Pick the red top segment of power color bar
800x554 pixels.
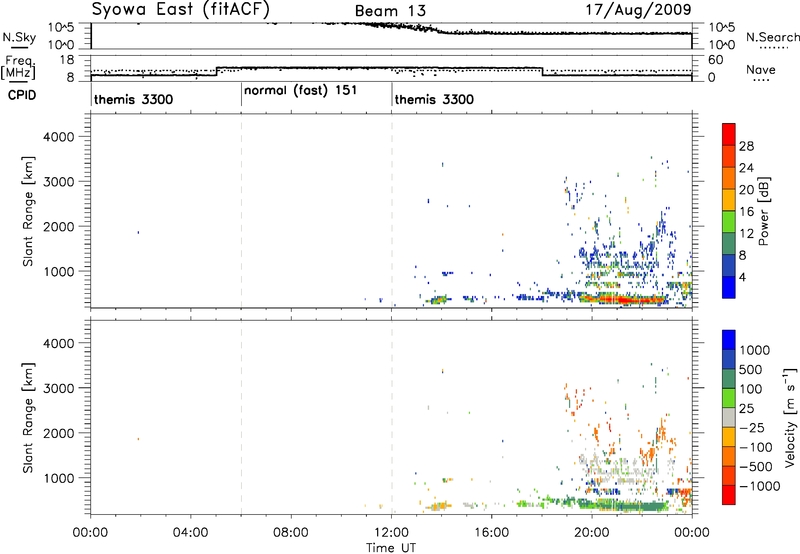[729, 134]
